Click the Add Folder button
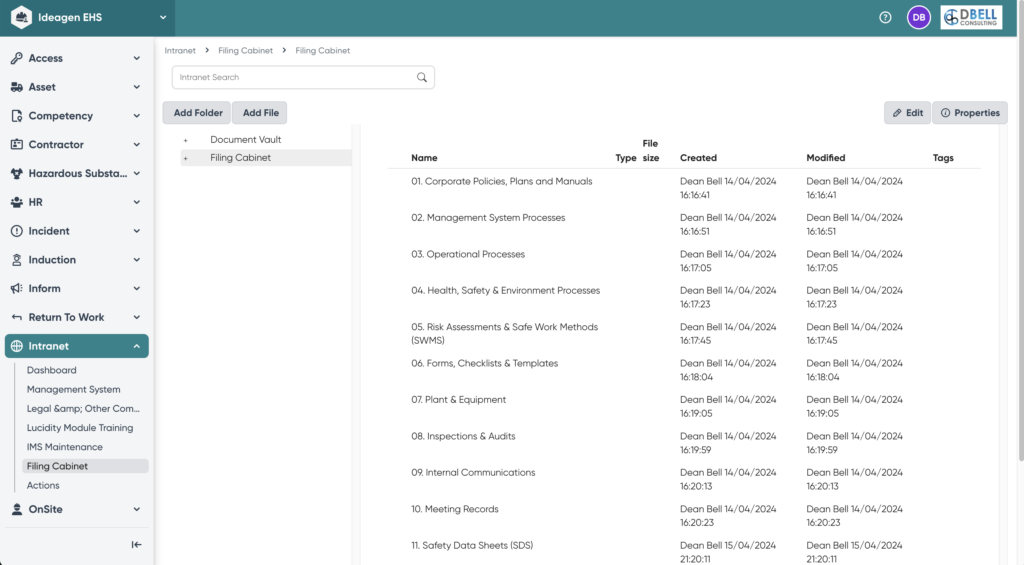 tap(197, 112)
